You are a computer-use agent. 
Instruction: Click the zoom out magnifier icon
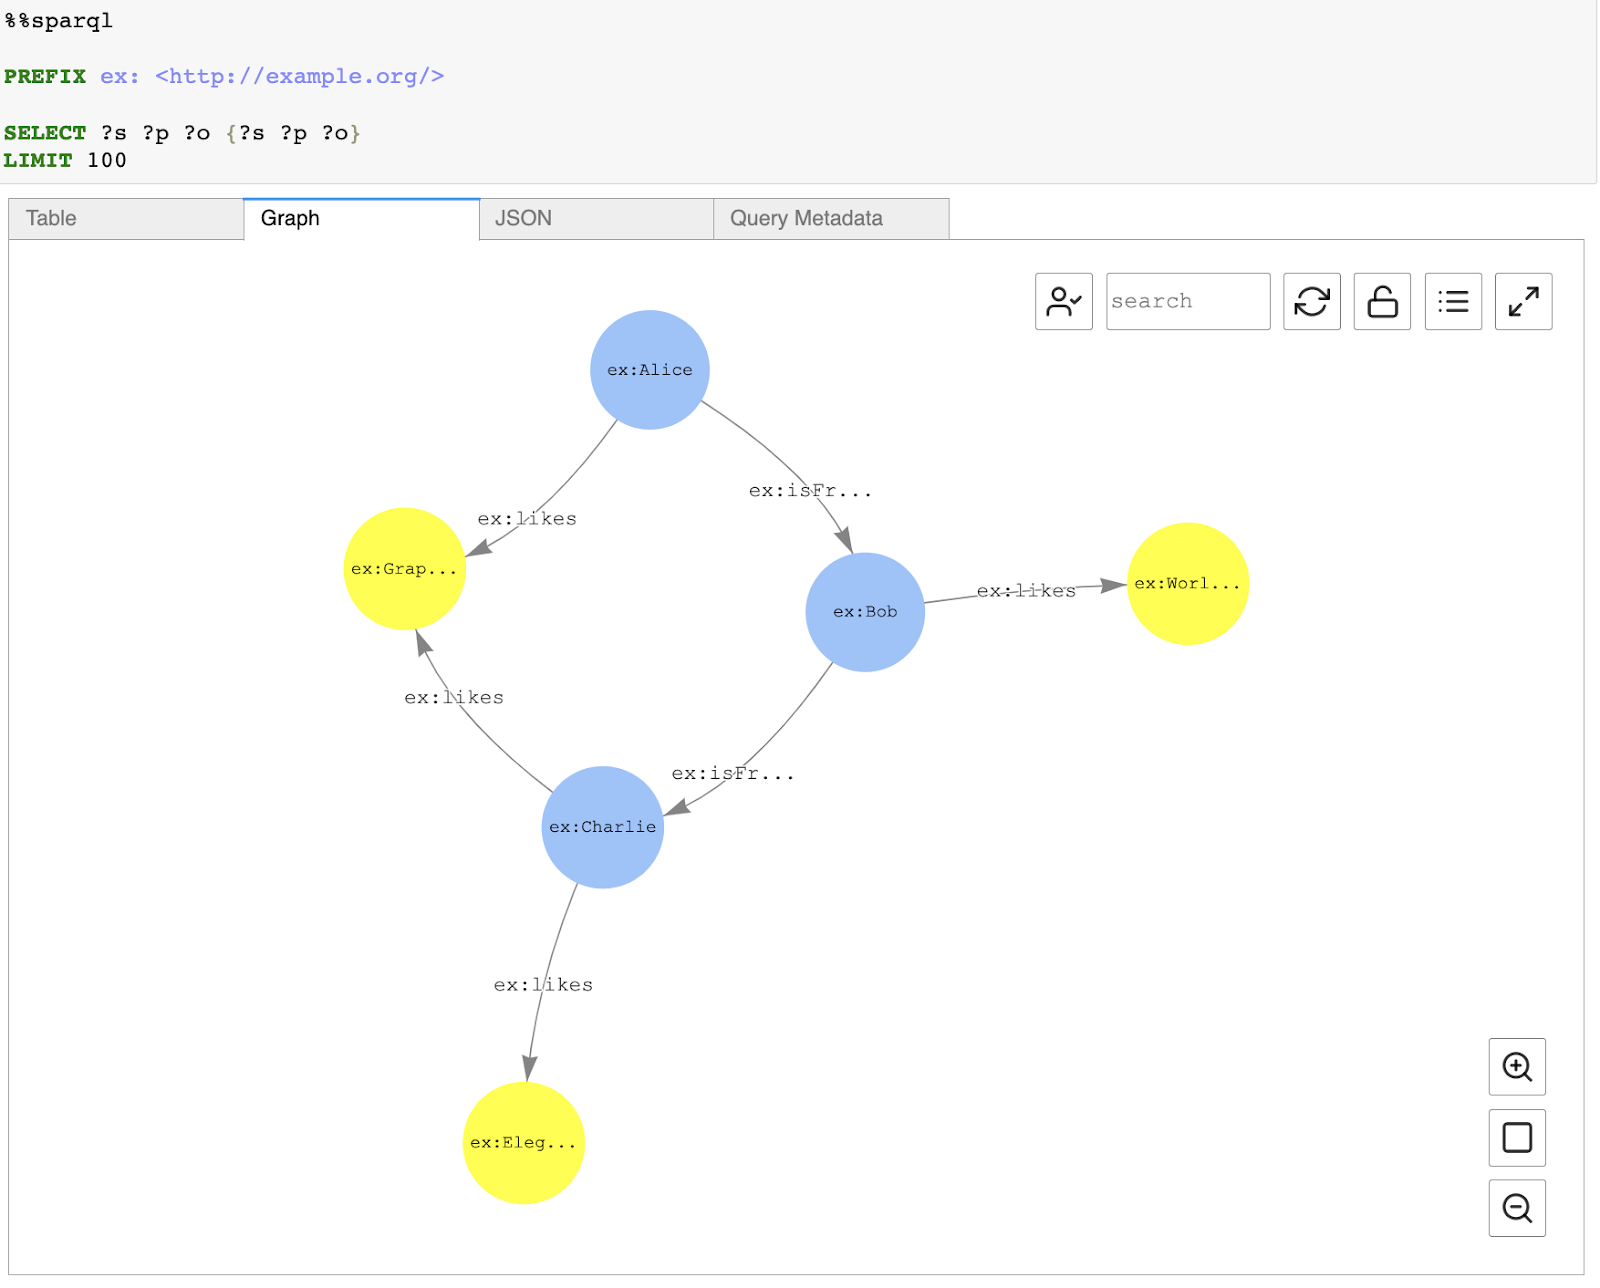1517,1208
